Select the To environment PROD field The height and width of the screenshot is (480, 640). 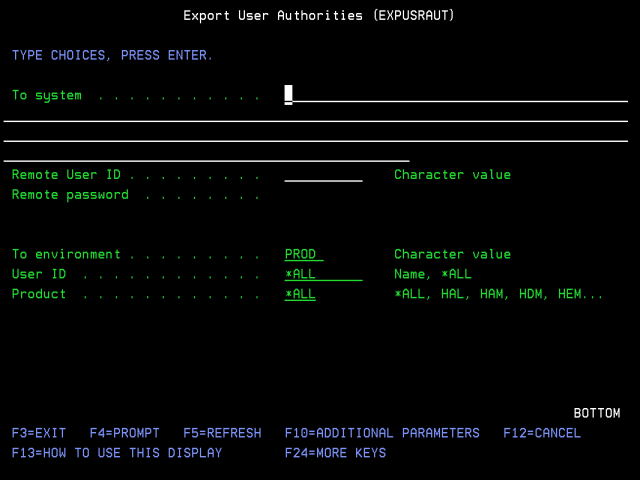304,255
